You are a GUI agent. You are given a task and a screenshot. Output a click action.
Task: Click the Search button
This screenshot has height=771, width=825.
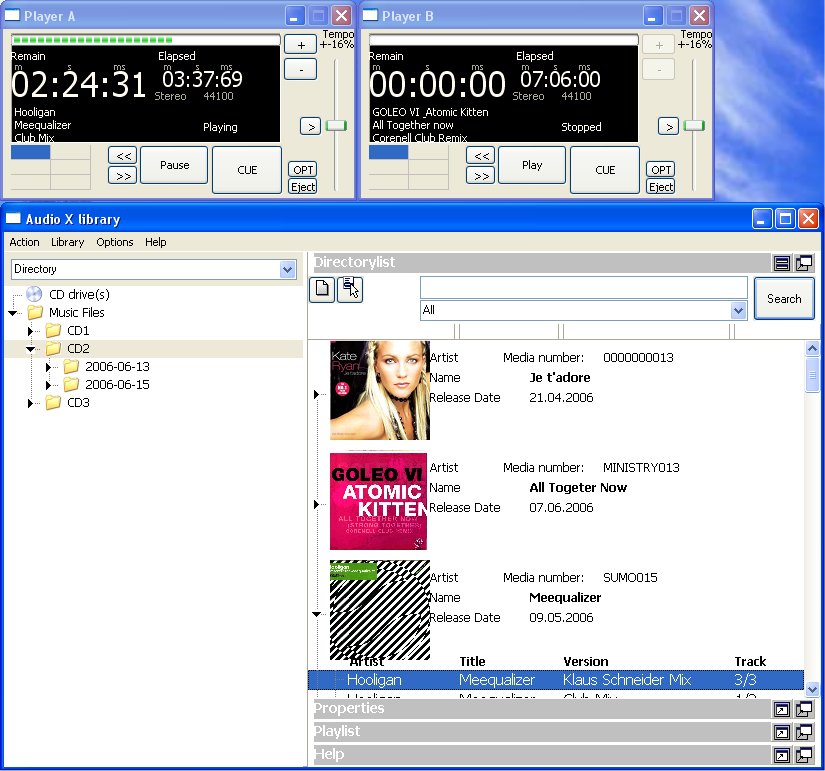pyautogui.click(x=784, y=298)
